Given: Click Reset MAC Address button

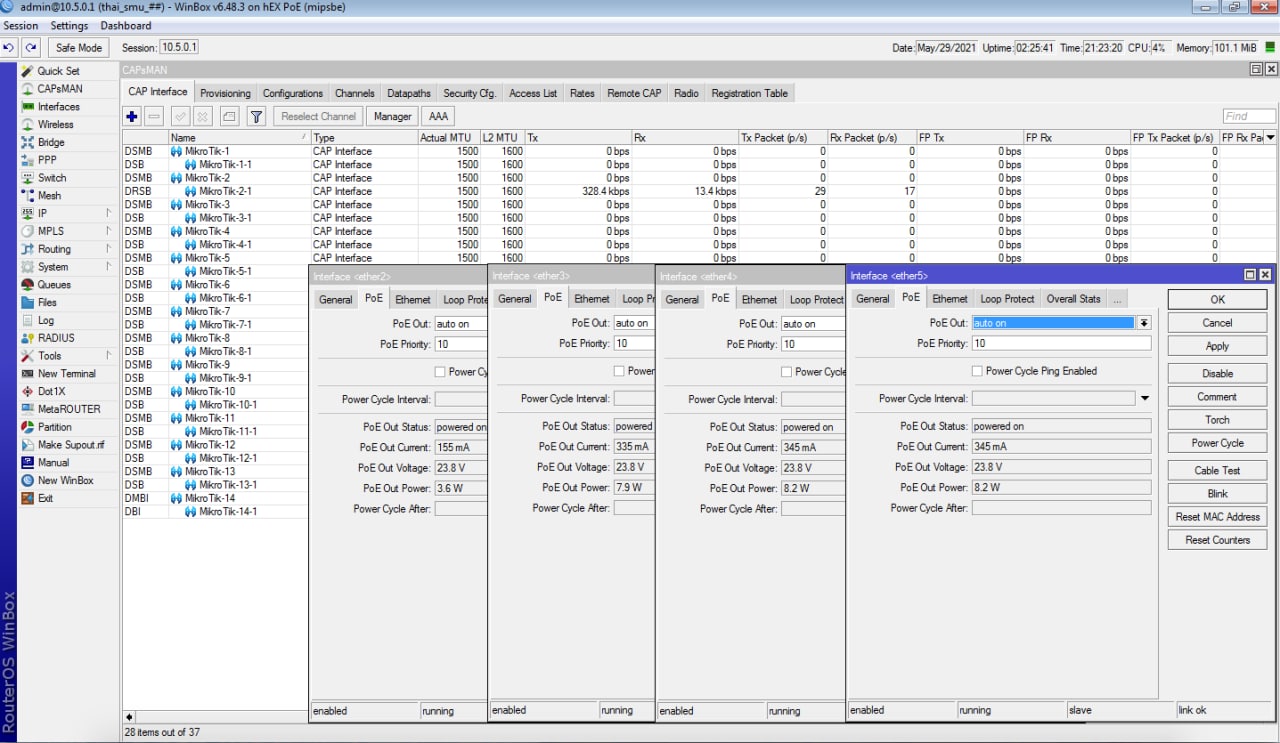Looking at the screenshot, I should 1217,517.
